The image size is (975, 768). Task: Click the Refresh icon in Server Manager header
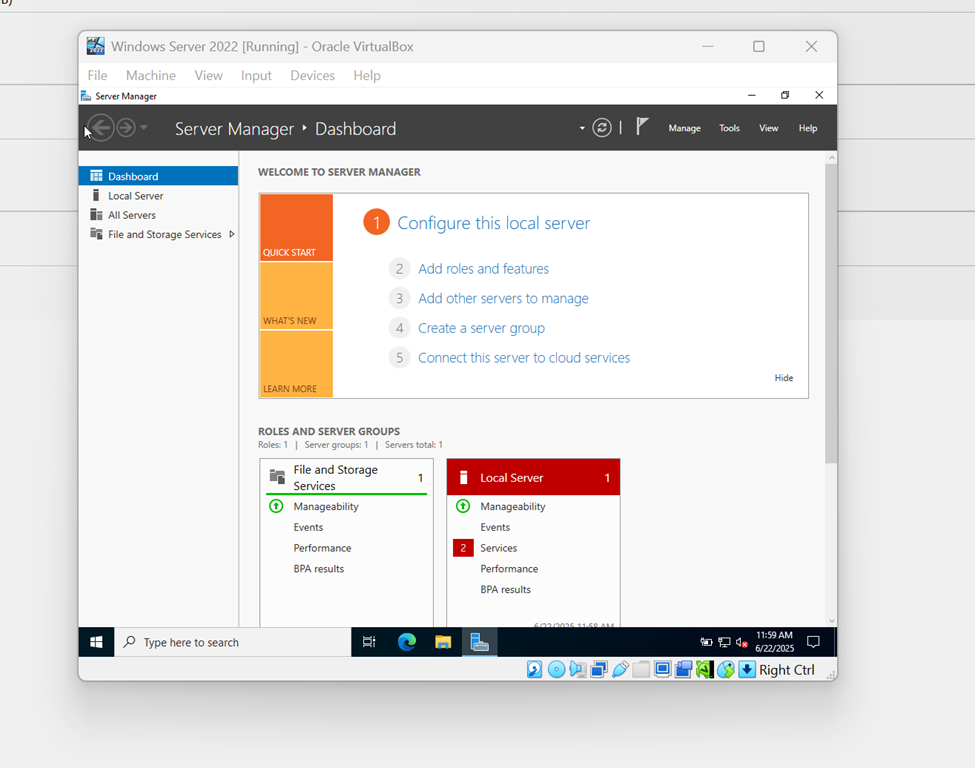coord(601,128)
